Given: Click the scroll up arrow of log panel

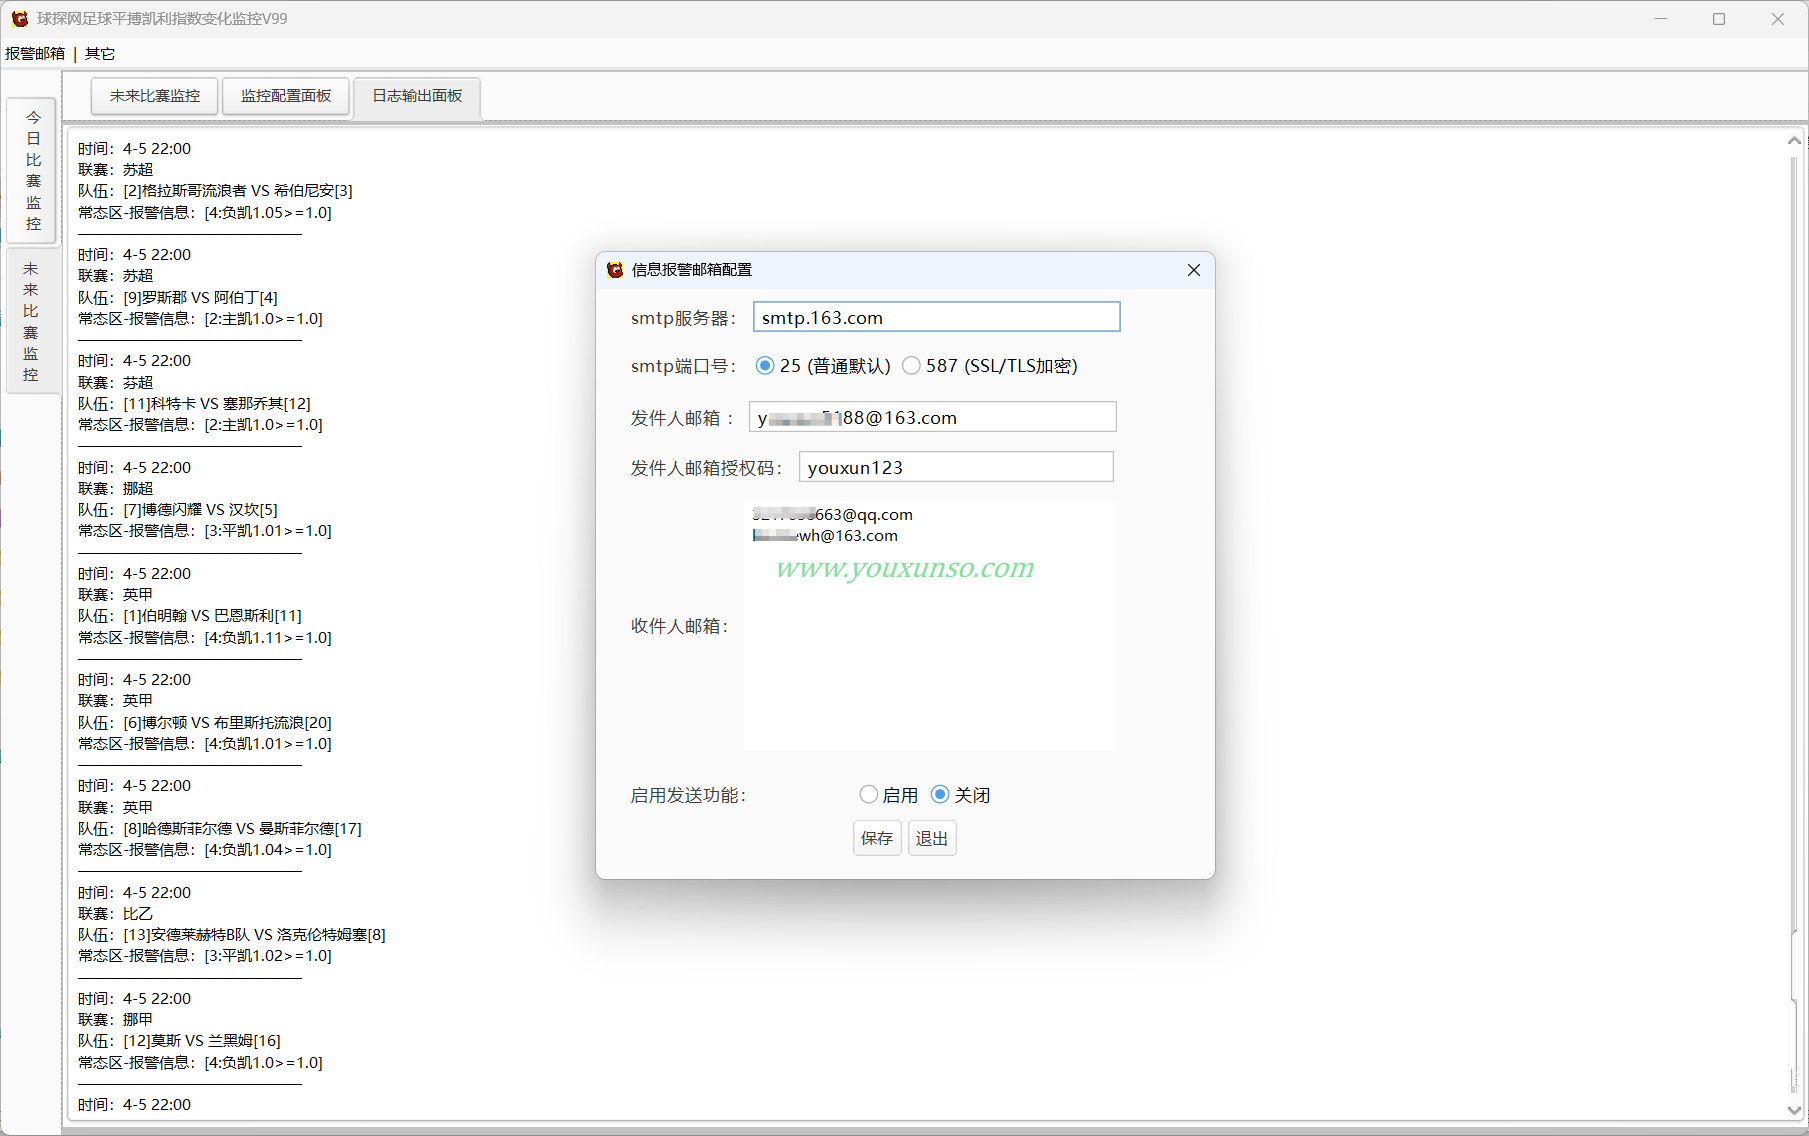Looking at the screenshot, I should coord(1794,141).
